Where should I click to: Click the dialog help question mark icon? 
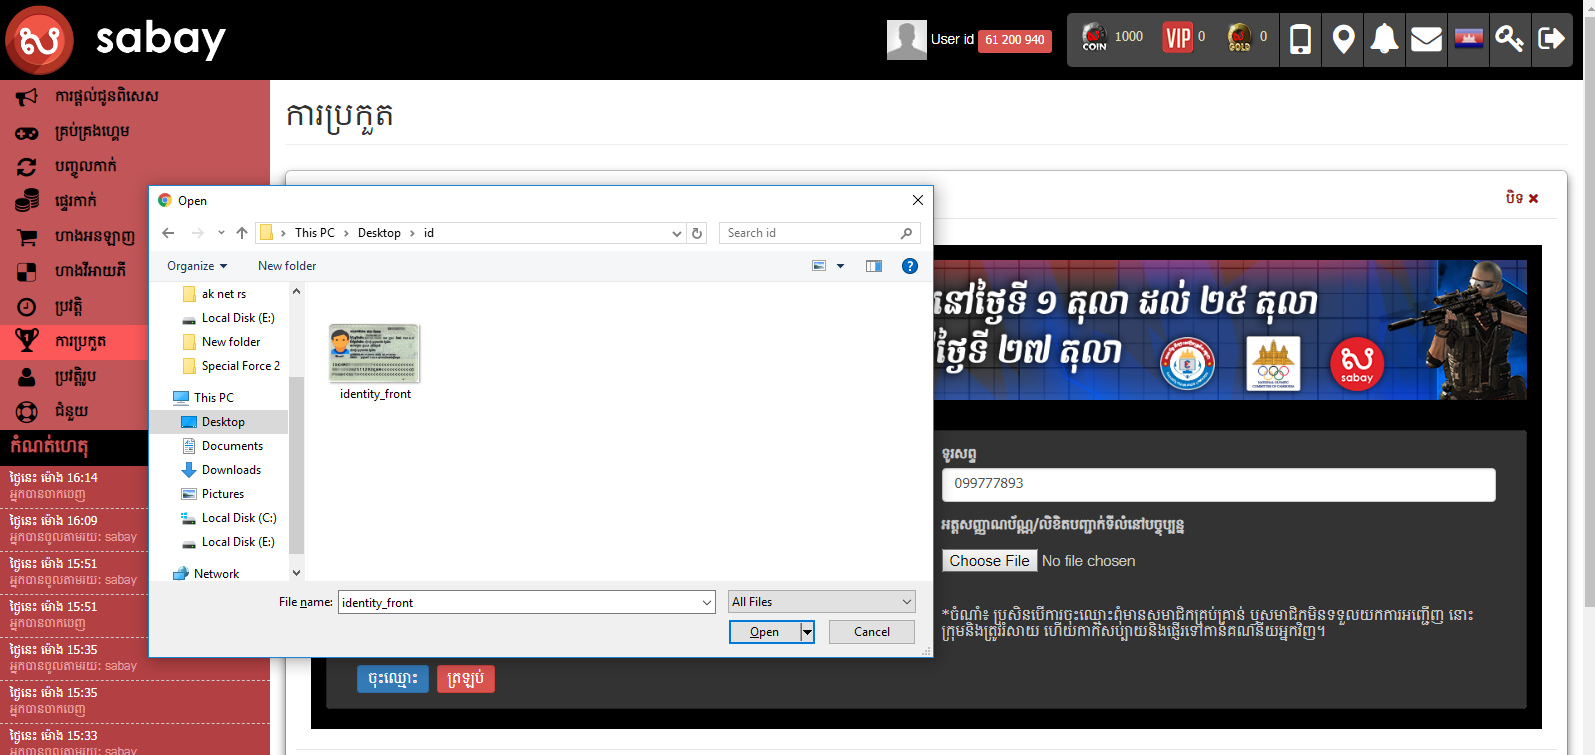pos(909,266)
